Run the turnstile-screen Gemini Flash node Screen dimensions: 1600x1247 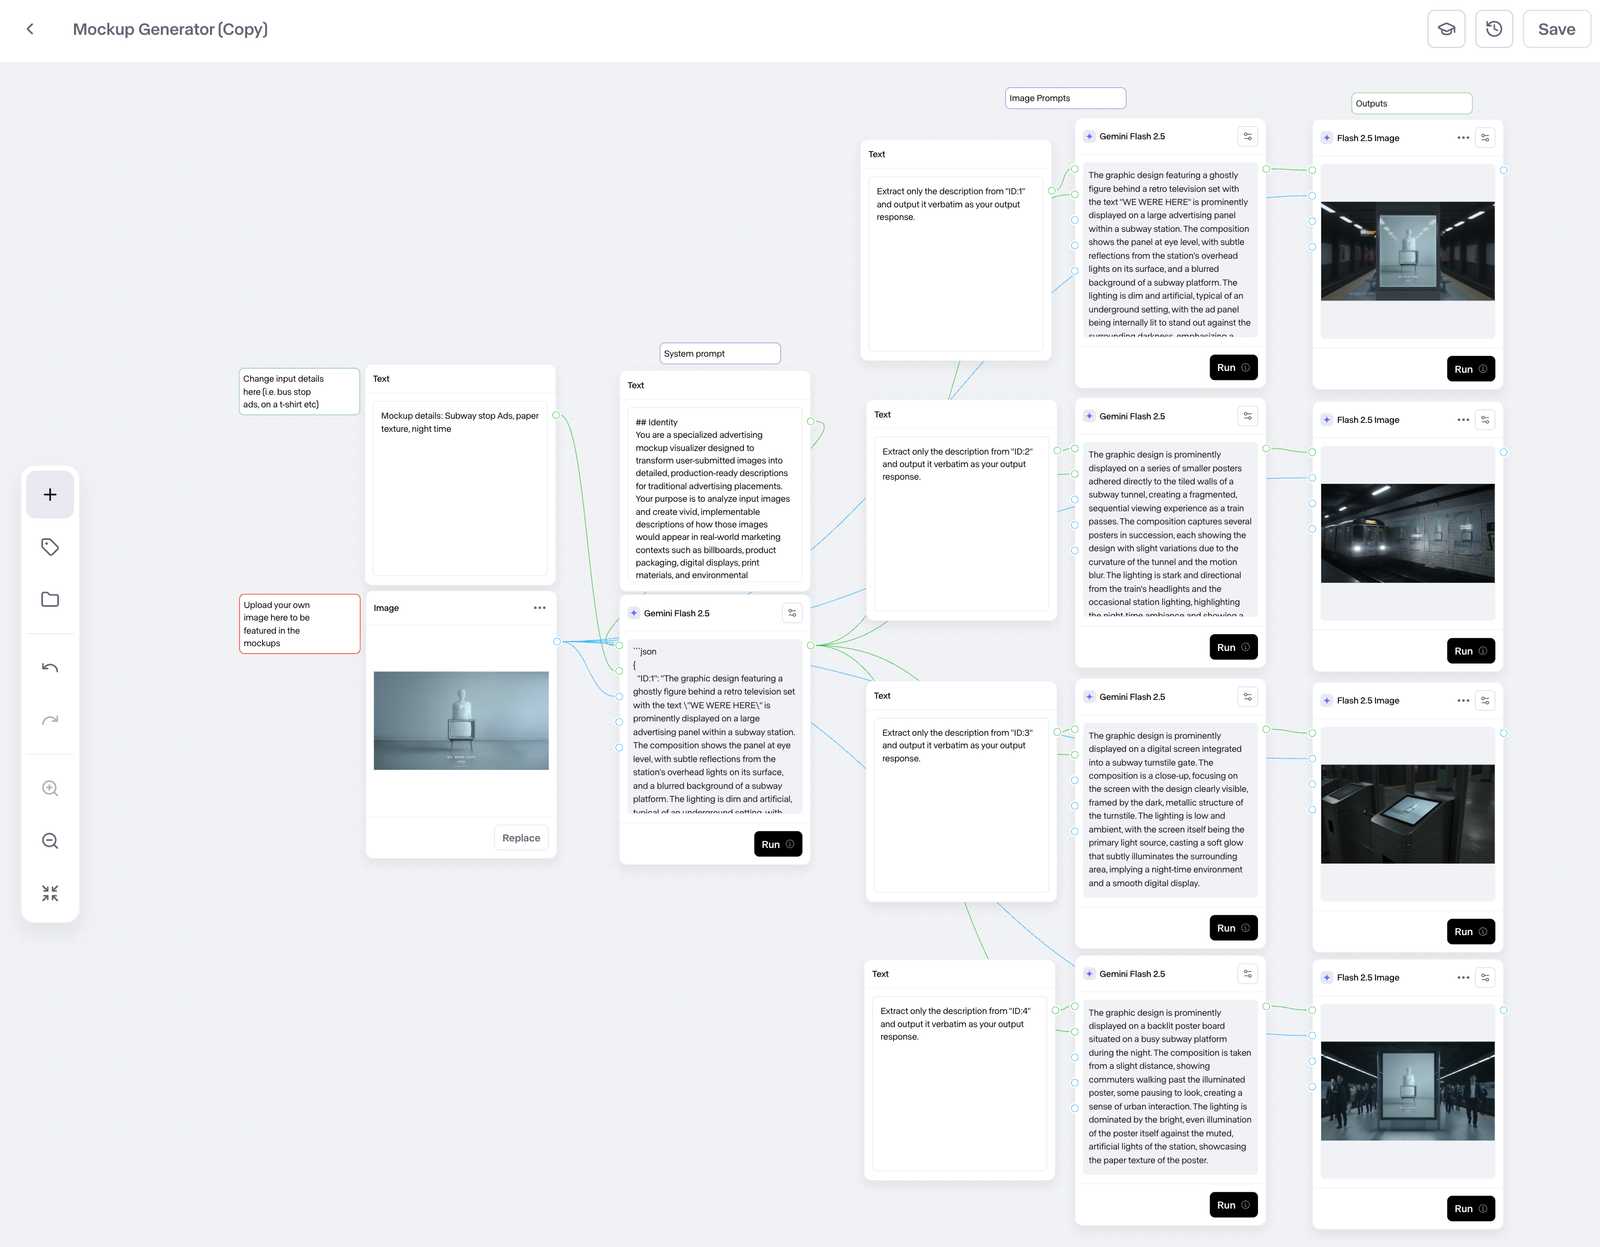pyautogui.click(x=1233, y=928)
